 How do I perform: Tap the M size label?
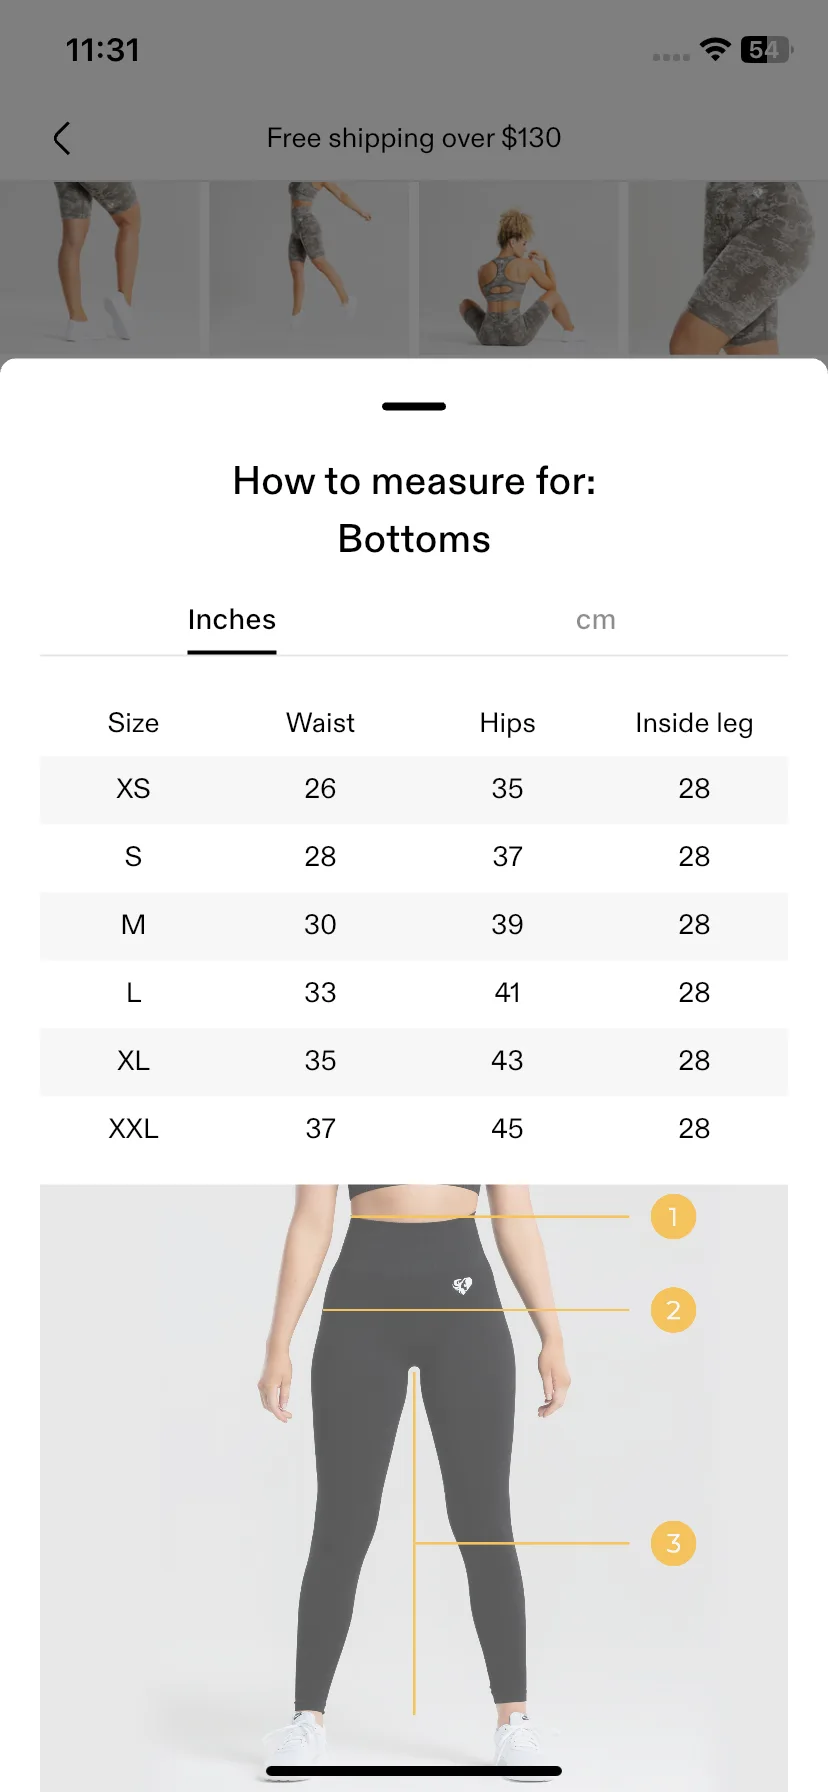pyautogui.click(x=133, y=925)
